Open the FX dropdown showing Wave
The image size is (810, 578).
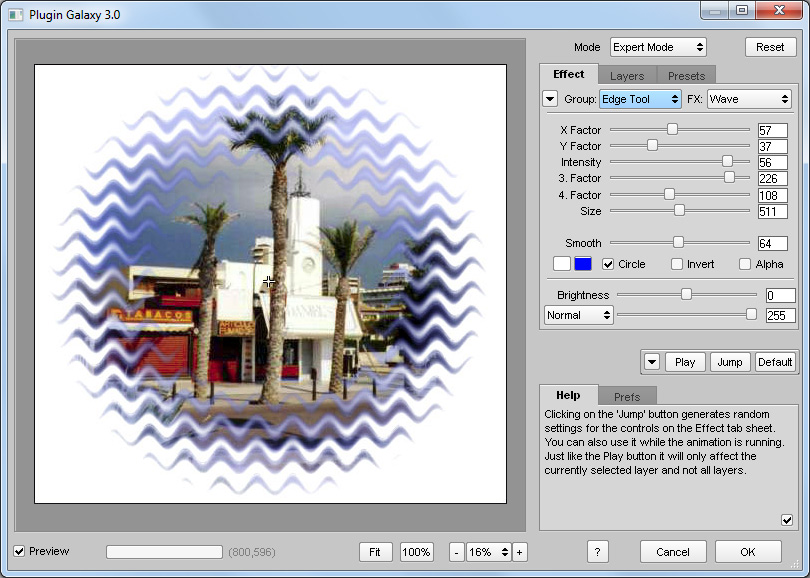[x=749, y=99]
